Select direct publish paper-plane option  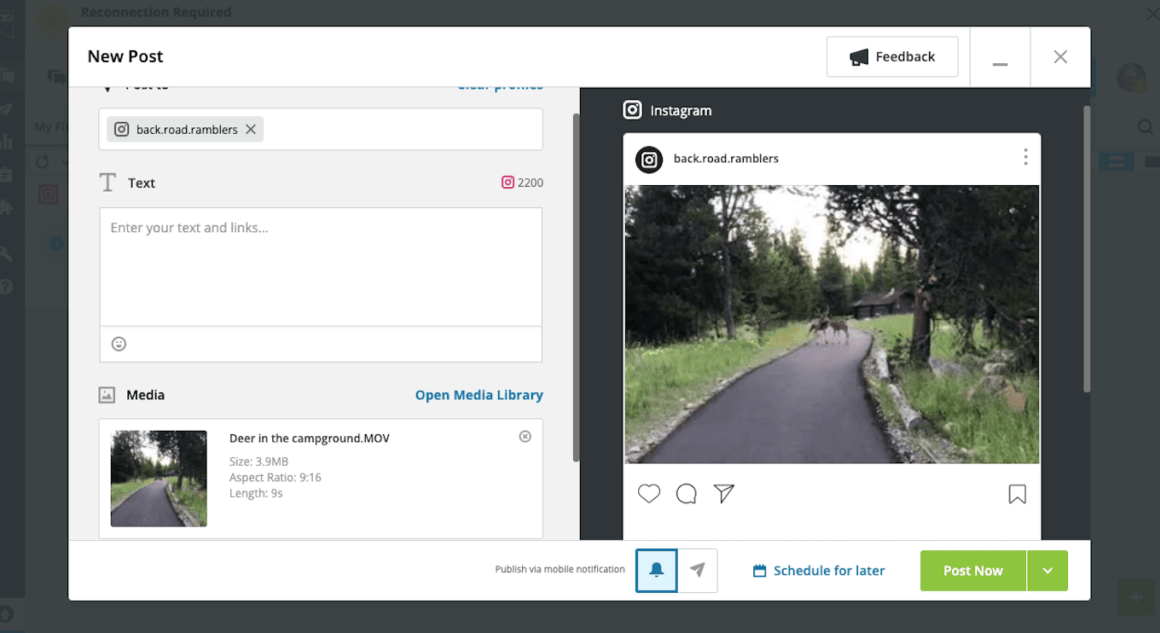click(x=697, y=570)
